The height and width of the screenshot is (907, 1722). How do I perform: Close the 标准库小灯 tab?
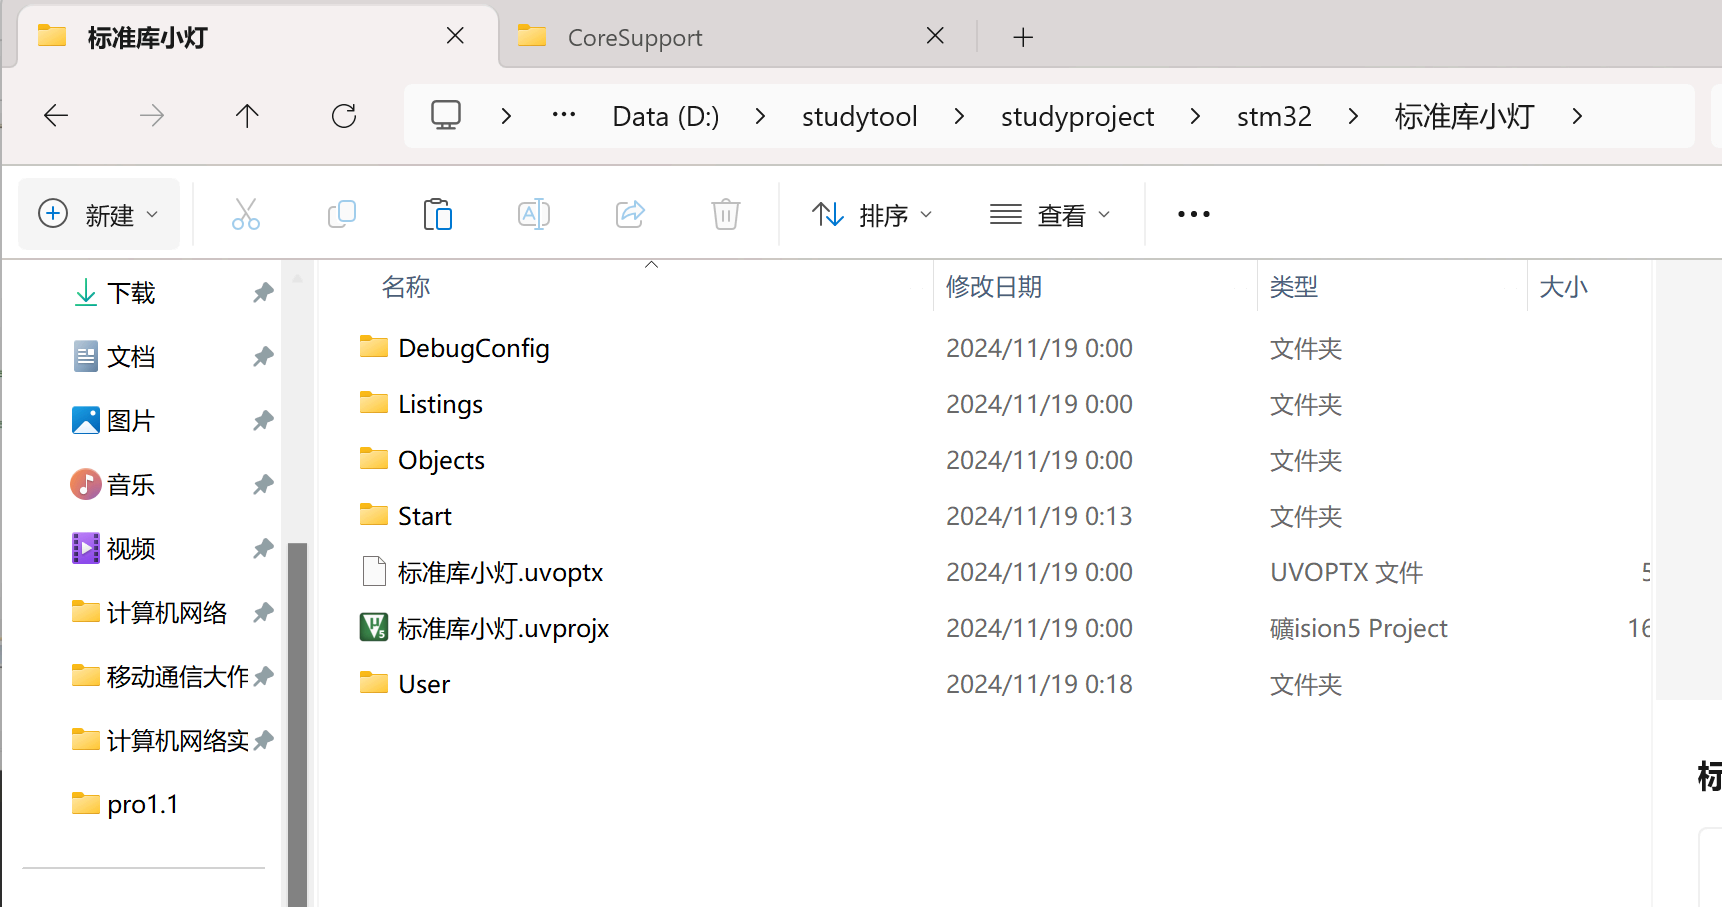coord(455,36)
